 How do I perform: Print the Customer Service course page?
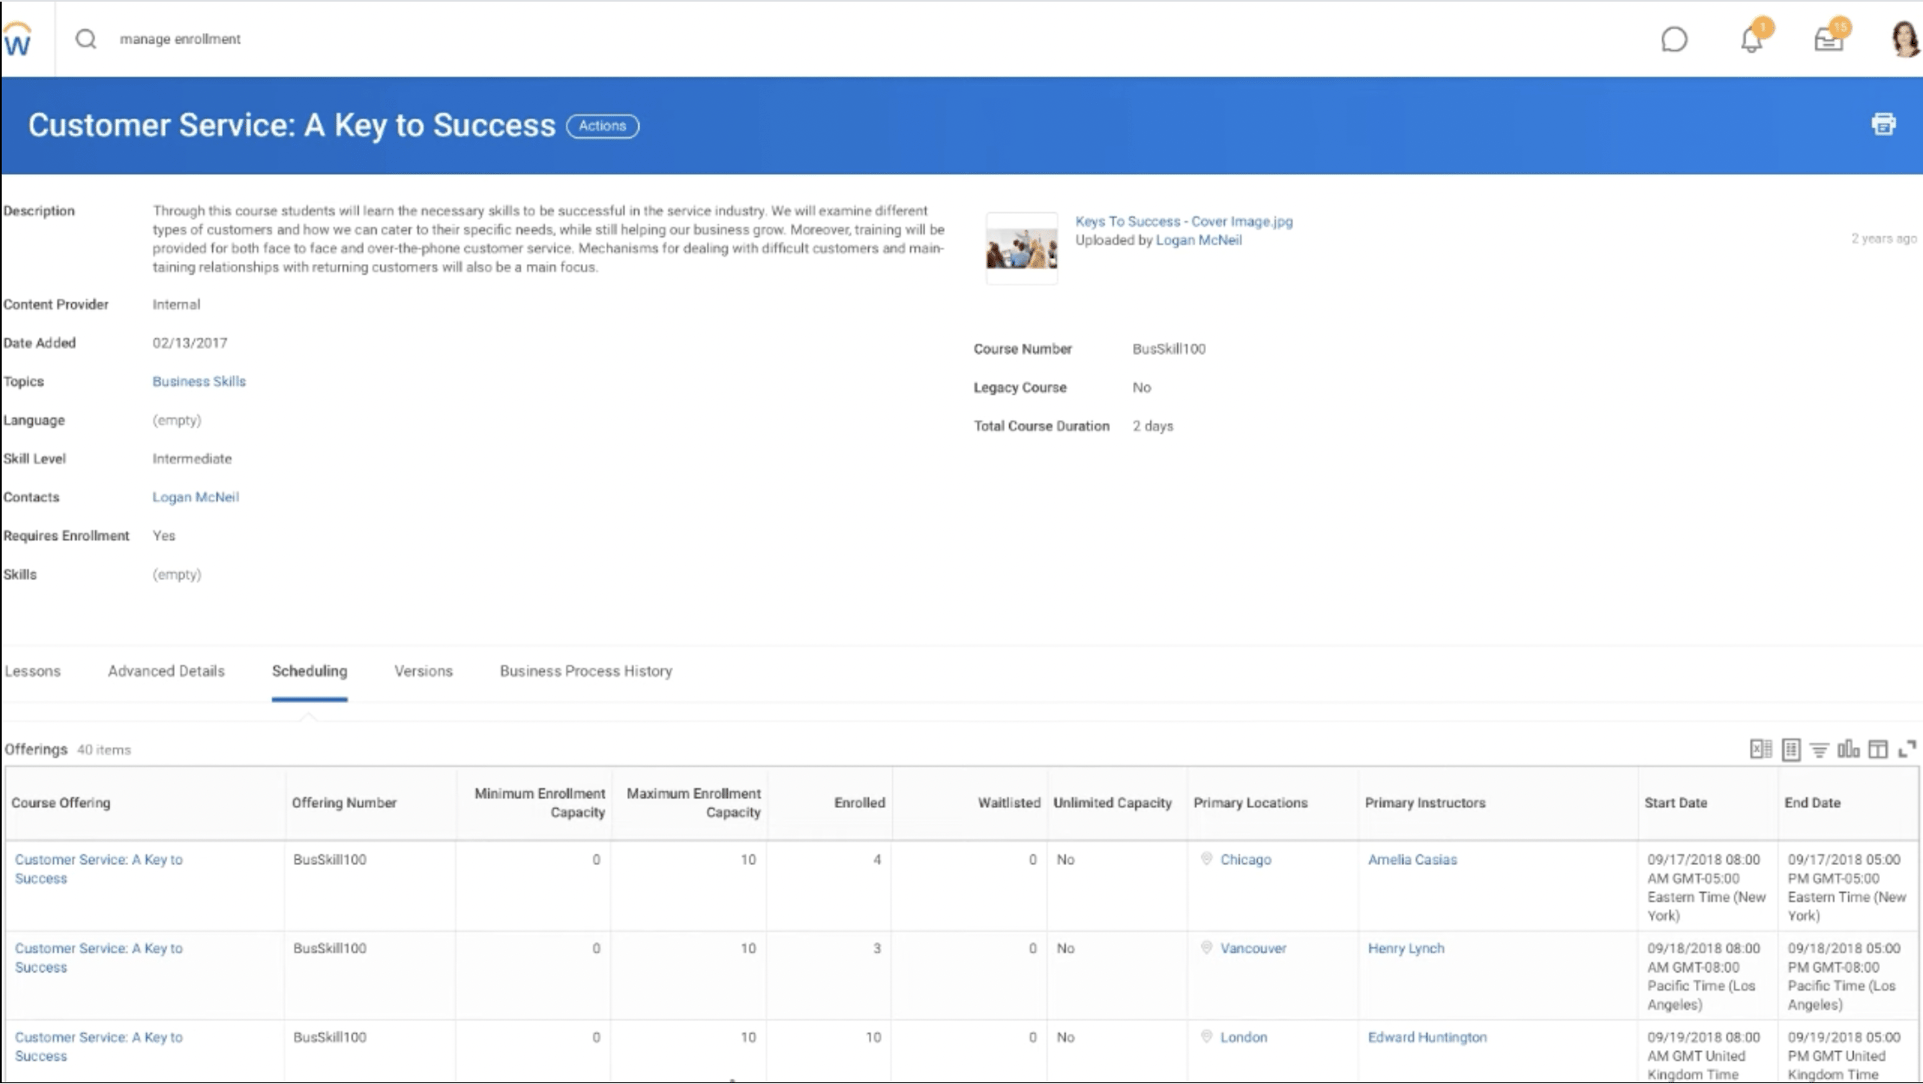[1884, 124]
